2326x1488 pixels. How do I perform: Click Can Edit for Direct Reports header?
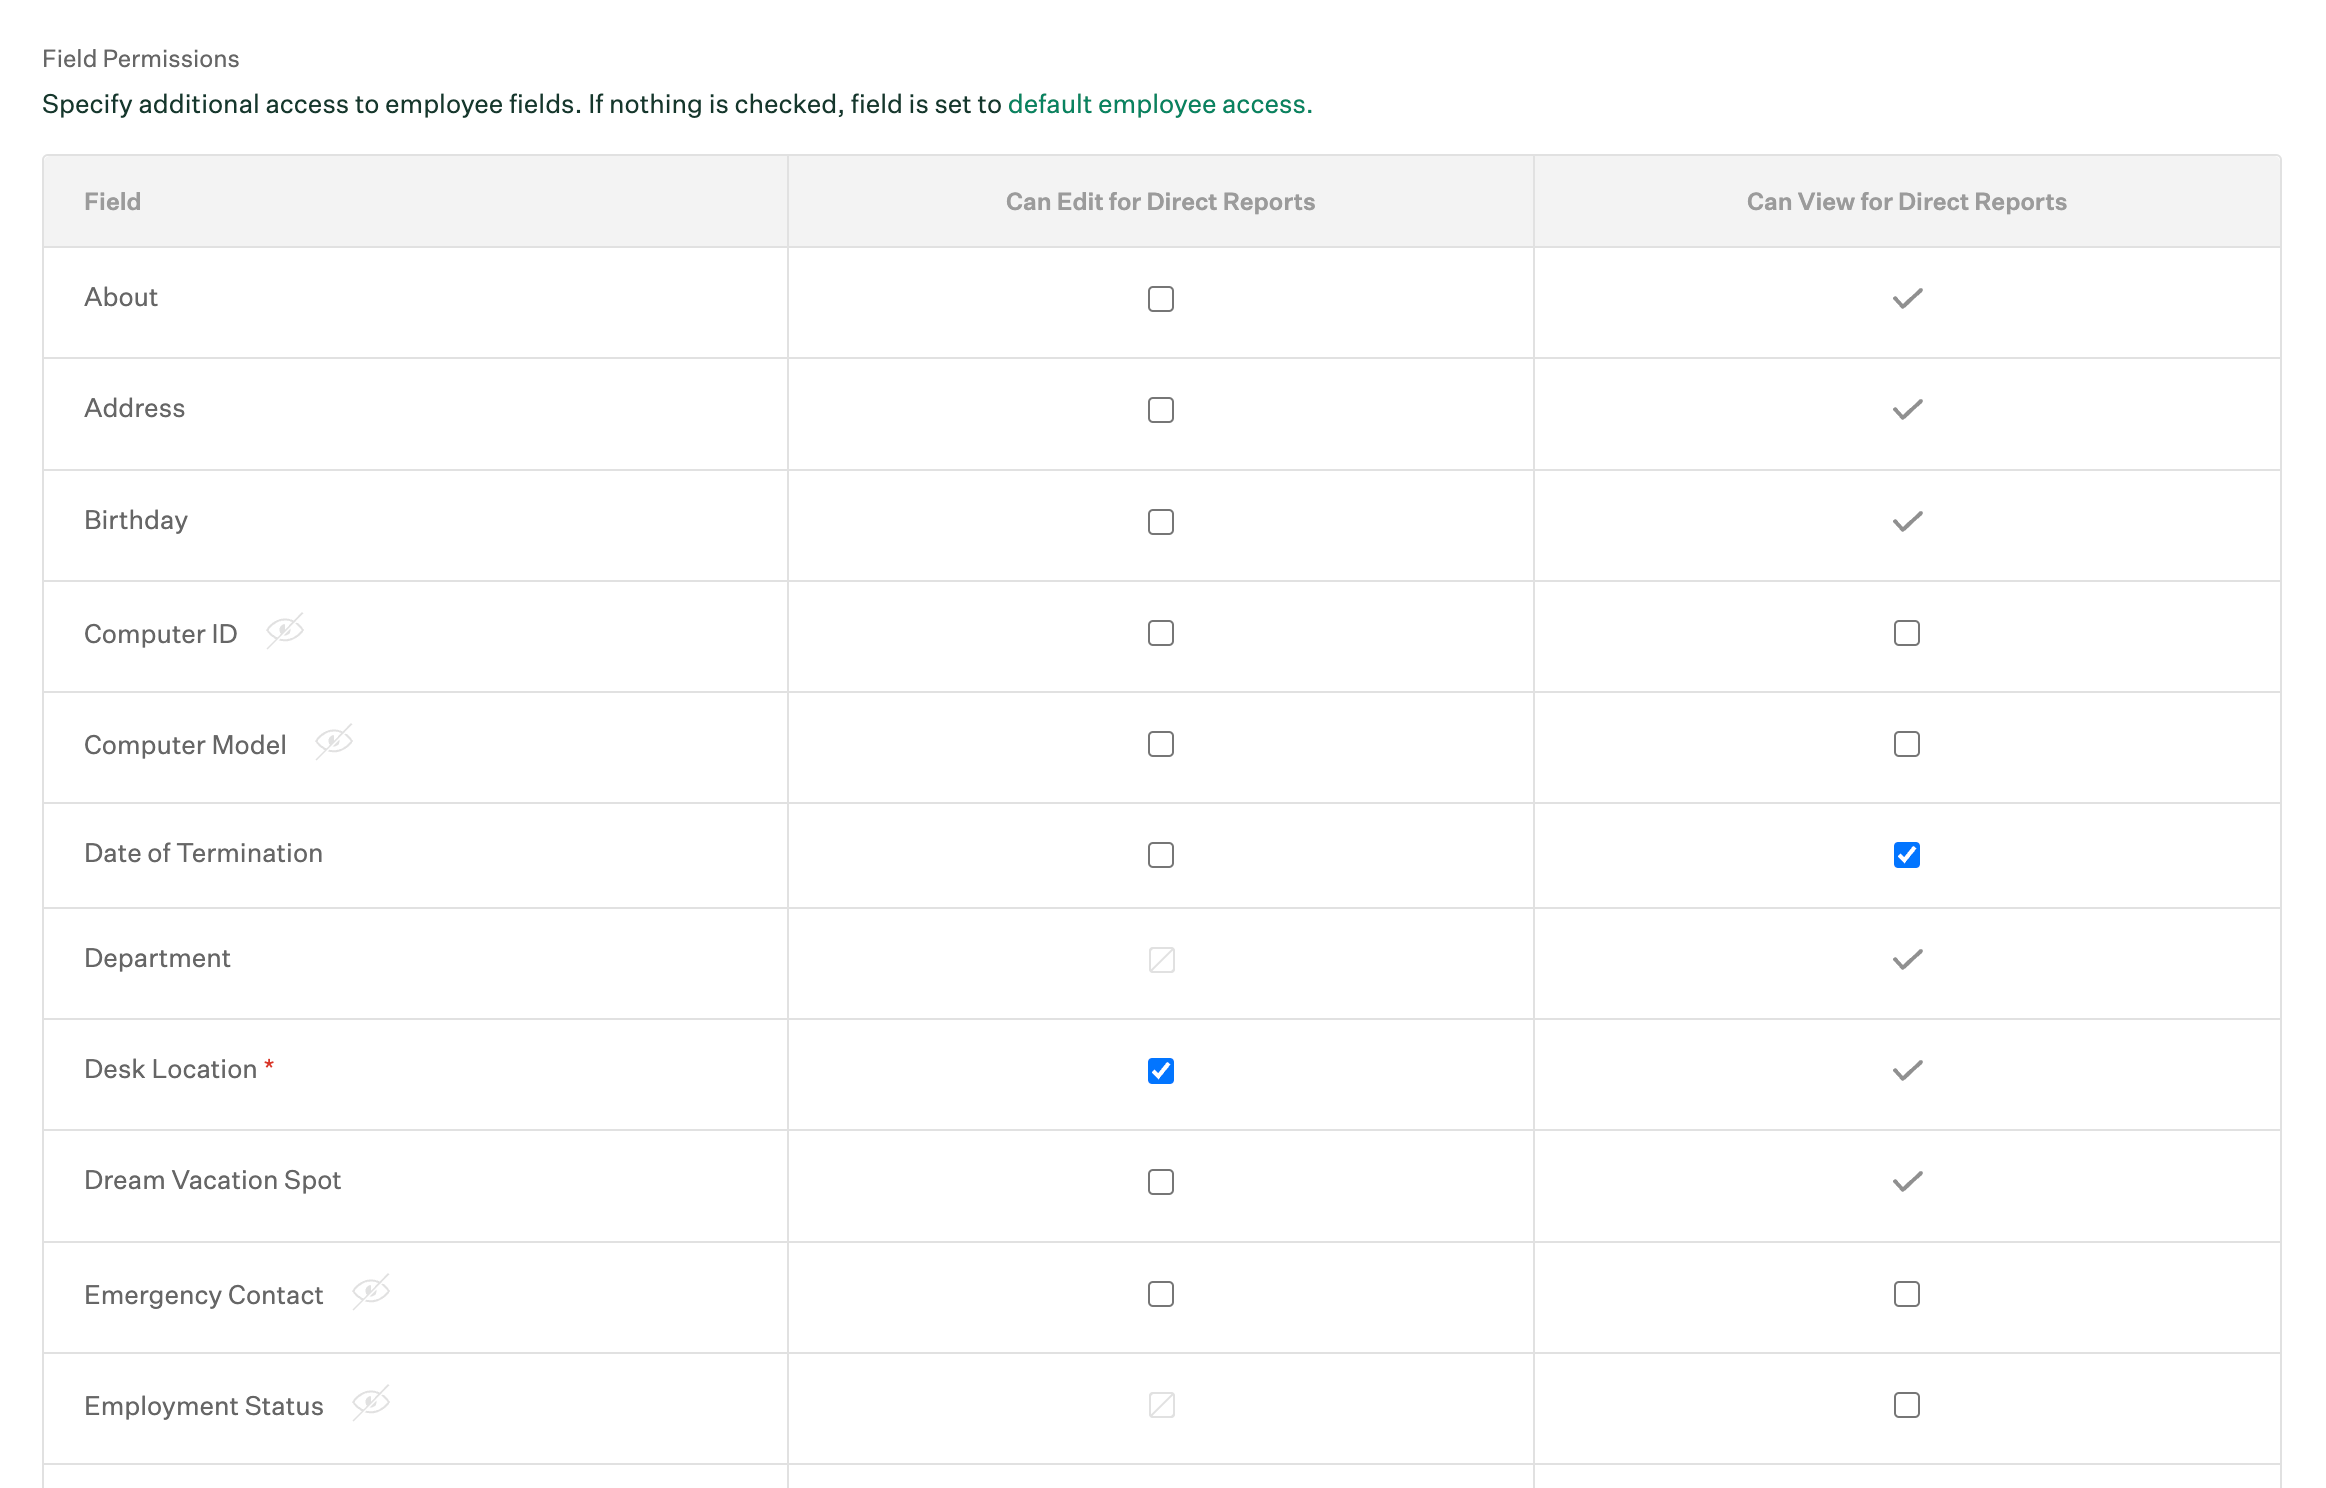click(1160, 202)
